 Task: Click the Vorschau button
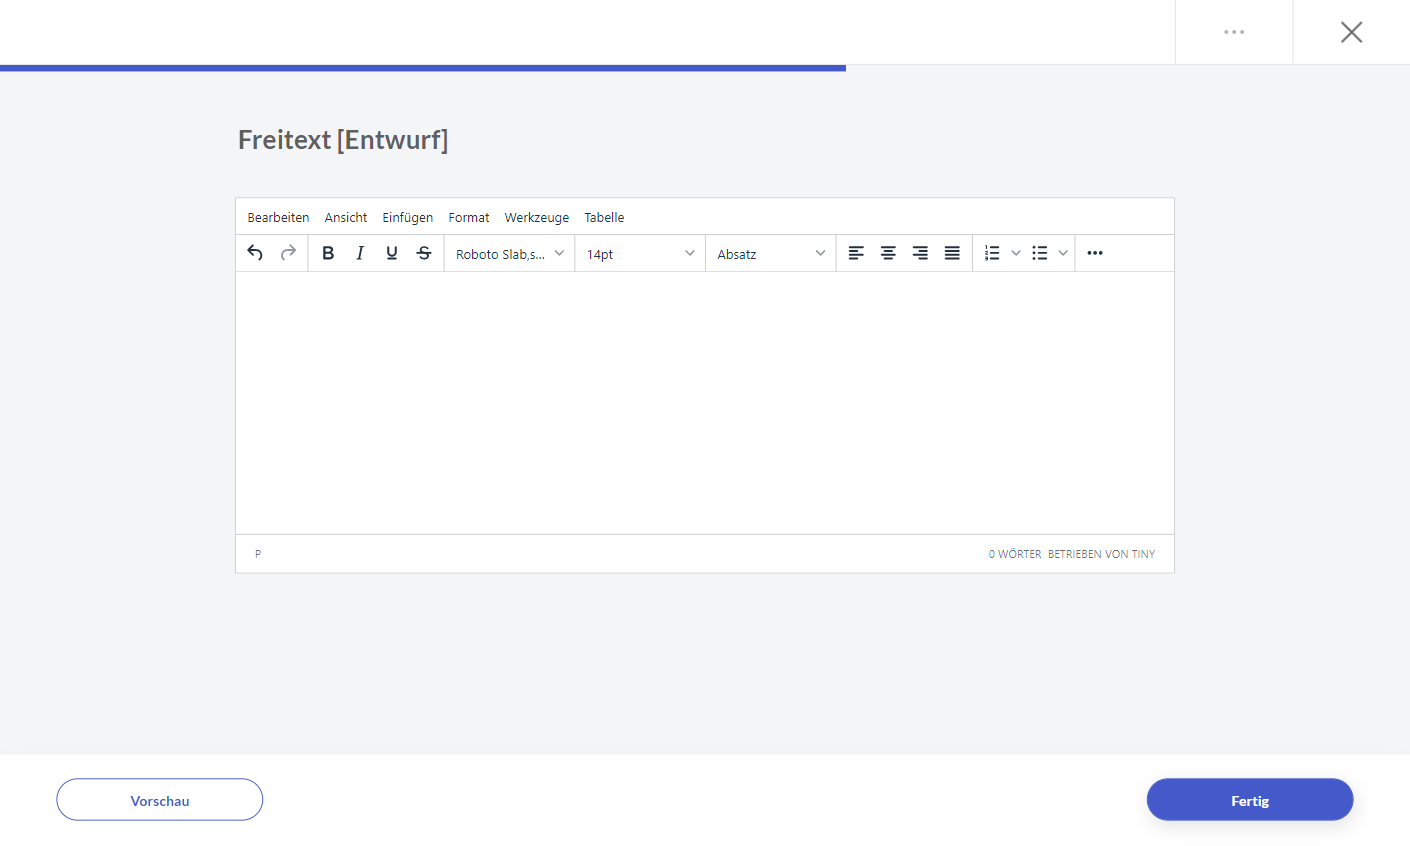coord(160,800)
